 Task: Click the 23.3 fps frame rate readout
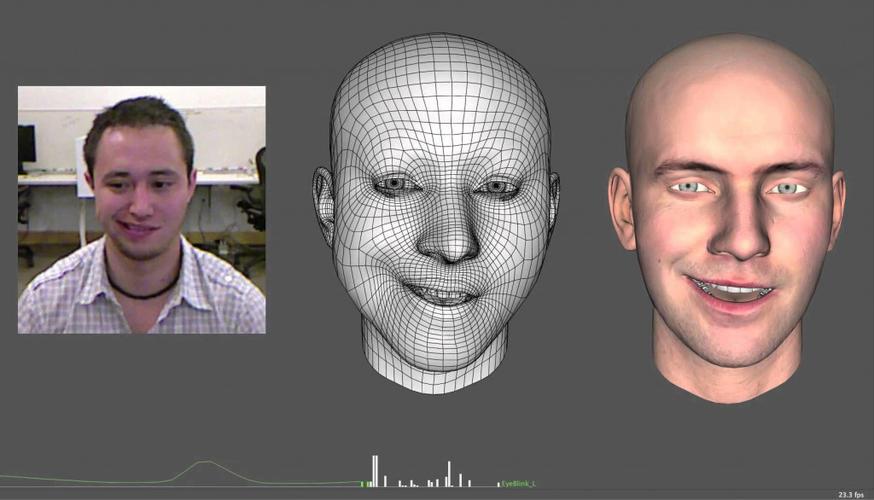(x=851, y=494)
